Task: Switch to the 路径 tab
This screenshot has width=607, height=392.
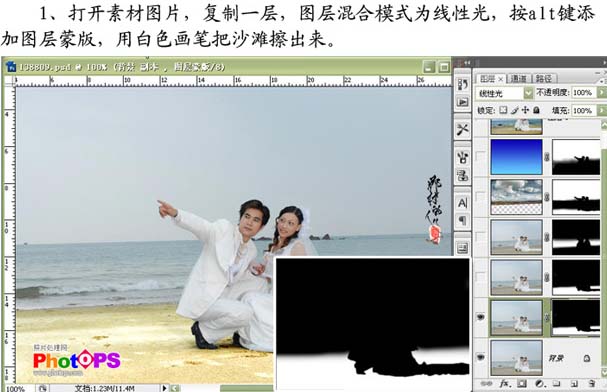Action: (x=544, y=79)
